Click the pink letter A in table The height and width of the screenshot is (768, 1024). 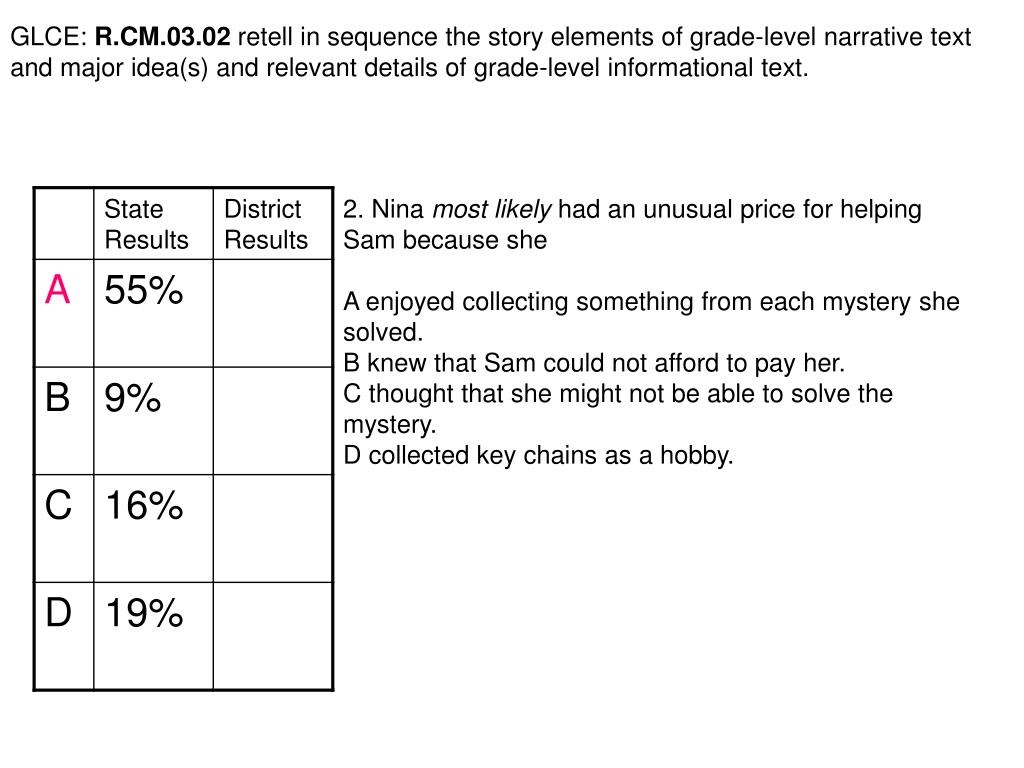point(57,289)
